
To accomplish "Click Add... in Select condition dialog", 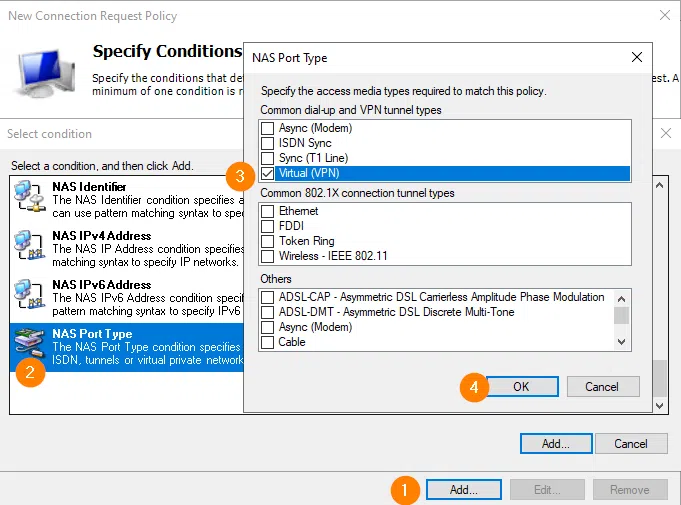I will [555, 443].
